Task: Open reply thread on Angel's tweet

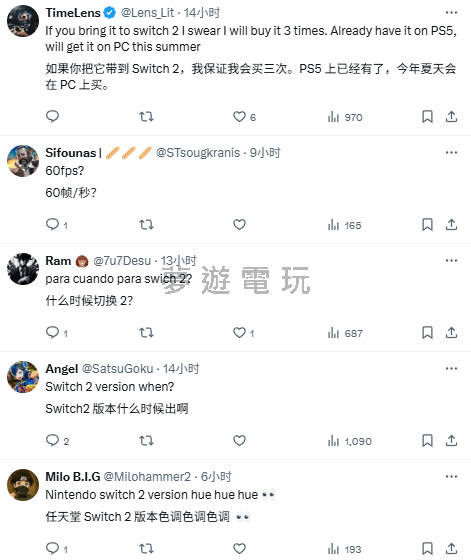Action: (x=57, y=441)
